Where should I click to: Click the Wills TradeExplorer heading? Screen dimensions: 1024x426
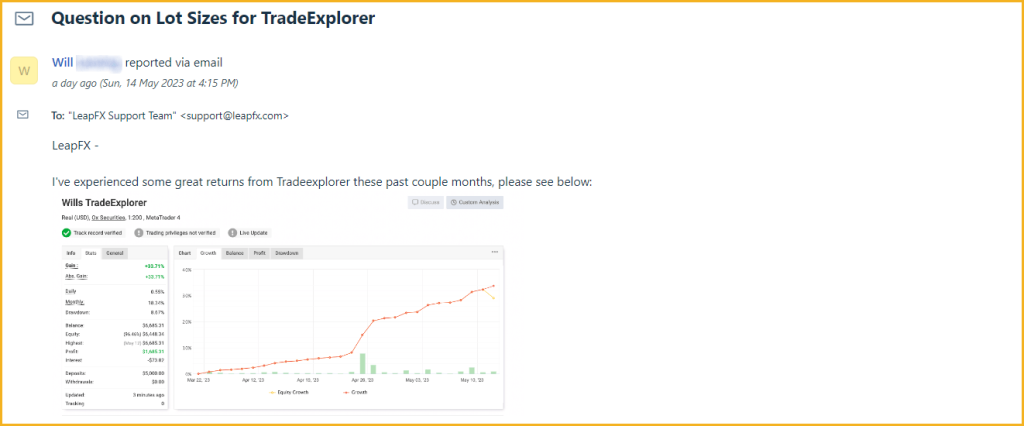[104, 203]
